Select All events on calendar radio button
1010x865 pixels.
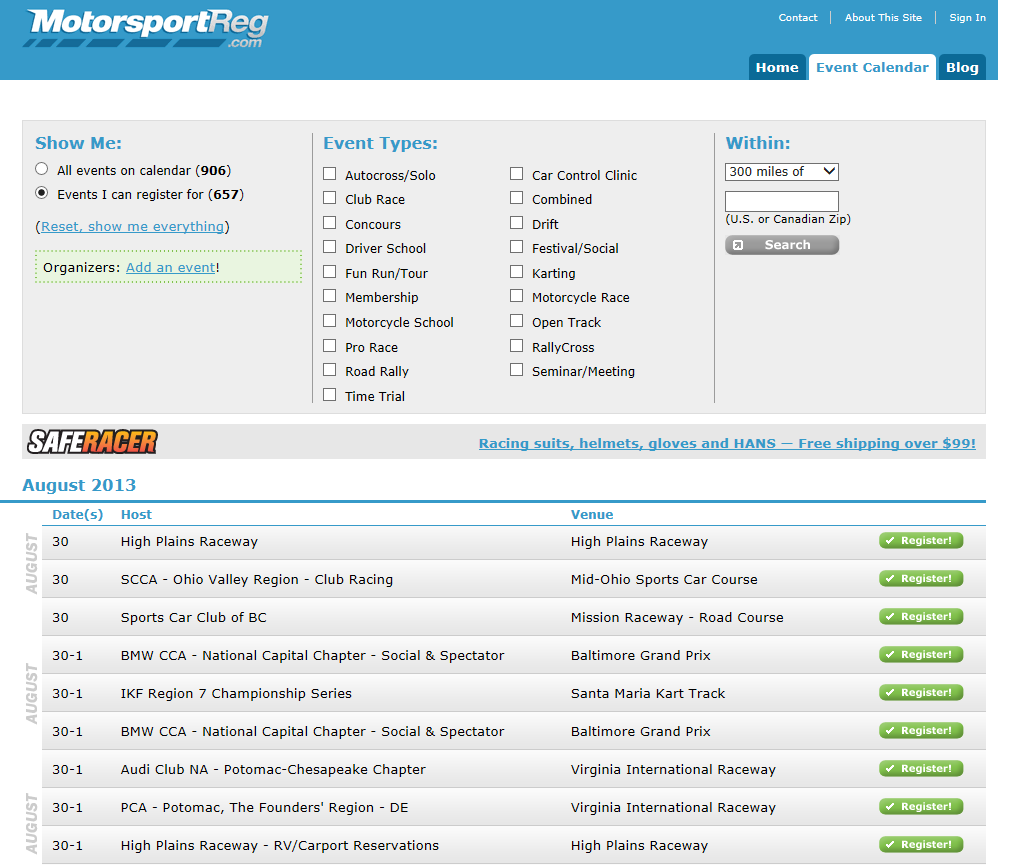coord(42,169)
